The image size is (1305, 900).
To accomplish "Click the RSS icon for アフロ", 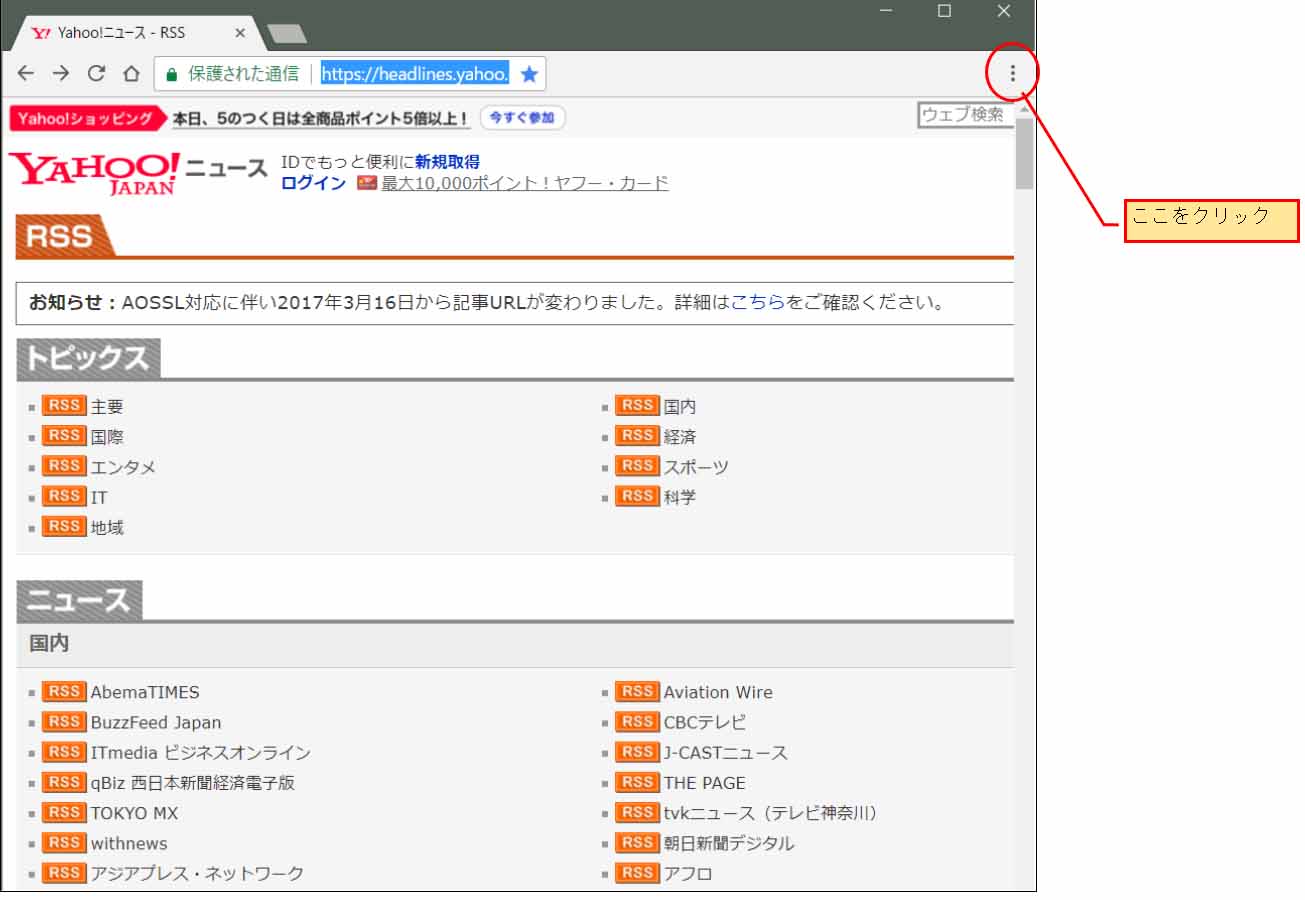I will click(x=637, y=872).
